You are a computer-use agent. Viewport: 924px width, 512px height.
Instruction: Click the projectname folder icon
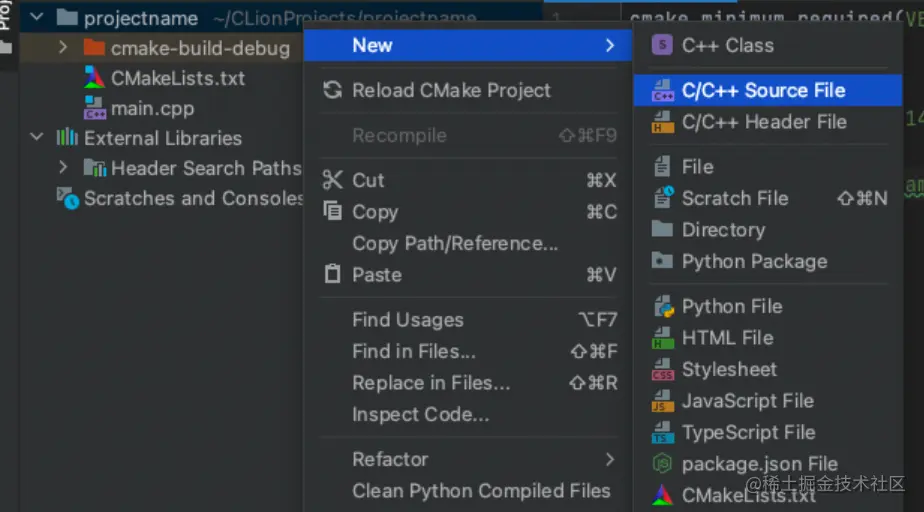click(67, 18)
